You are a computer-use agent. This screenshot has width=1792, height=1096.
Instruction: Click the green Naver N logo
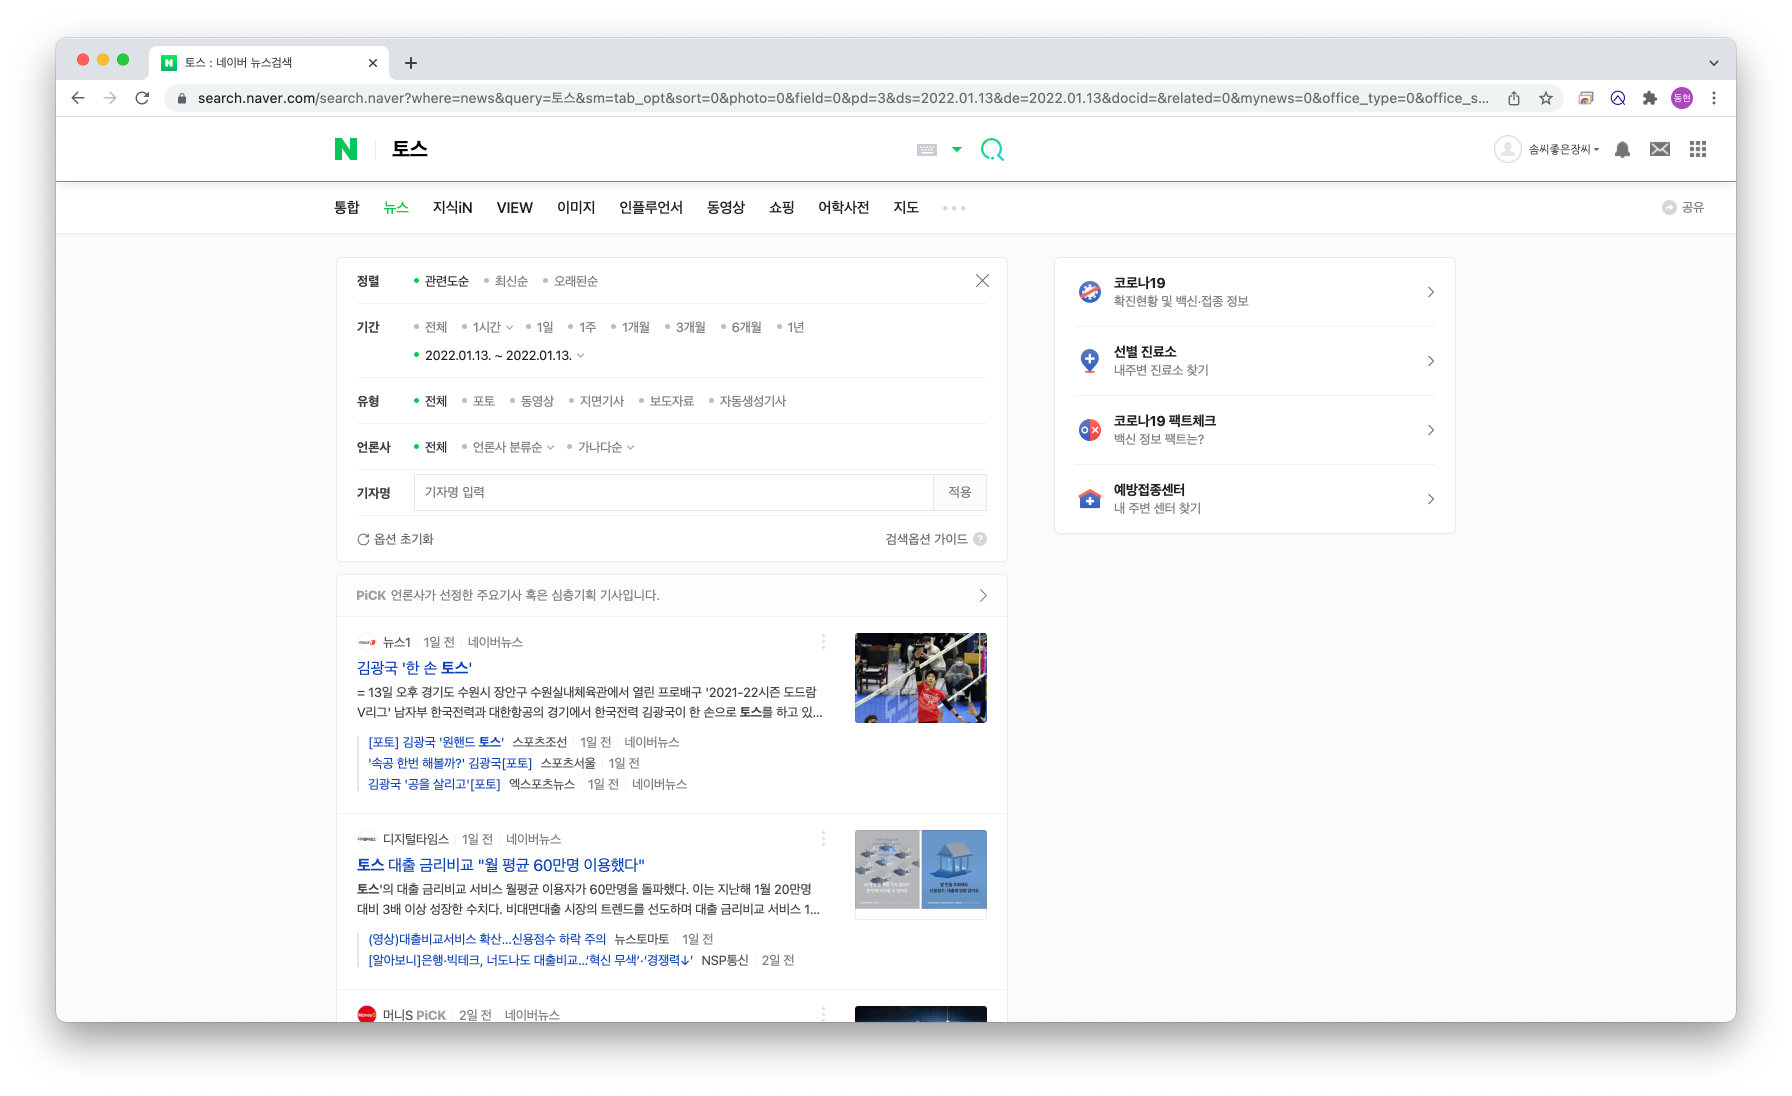tap(346, 149)
